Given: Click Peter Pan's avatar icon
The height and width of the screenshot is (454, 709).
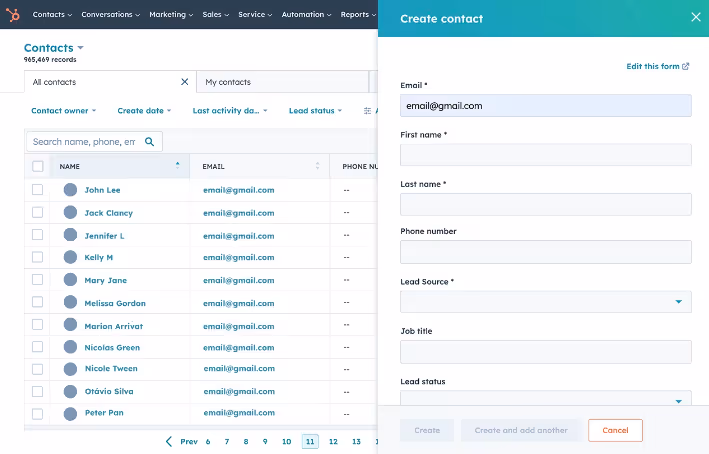Looking at the screenshot, I should (70, 414).
